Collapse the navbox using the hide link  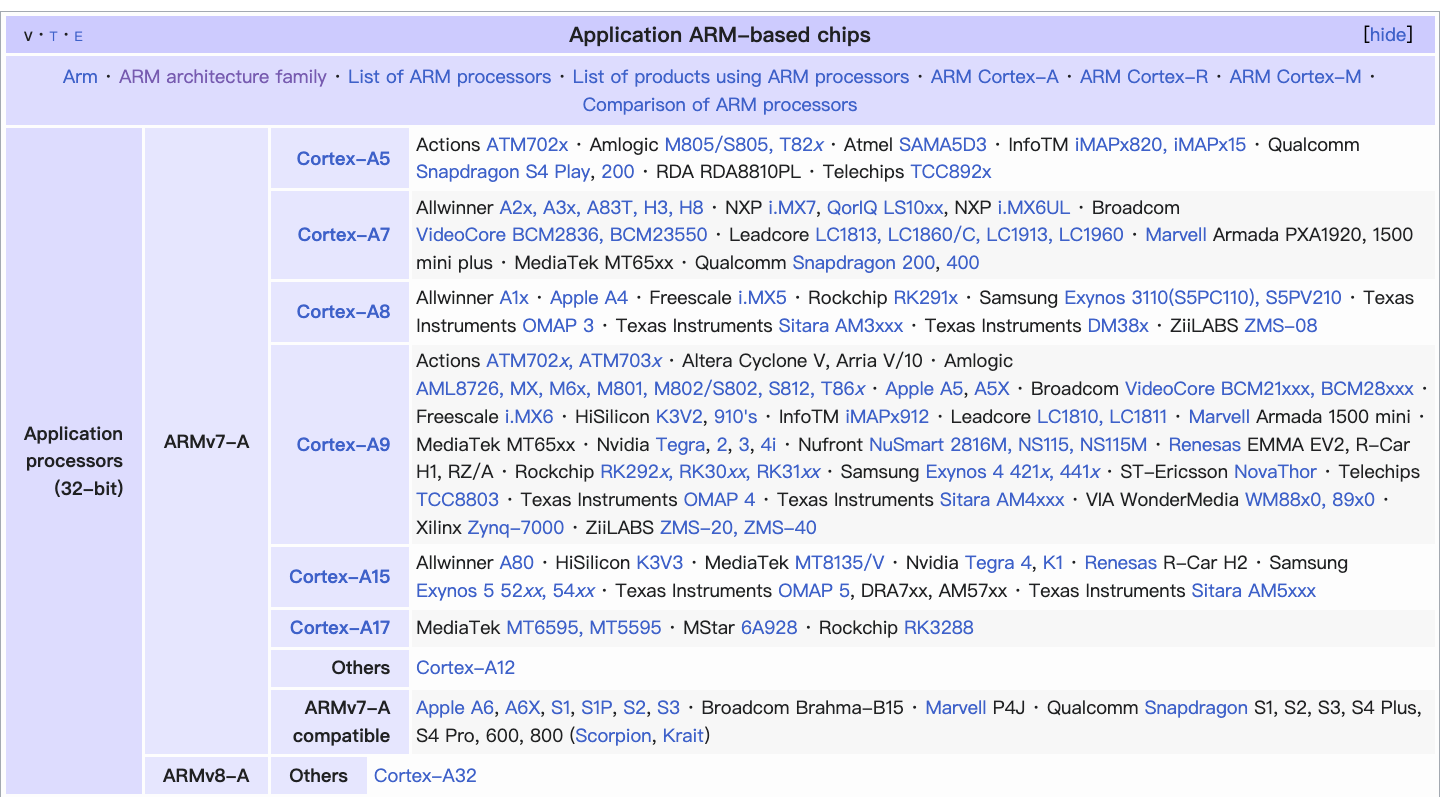click(x=1387, y=35)
